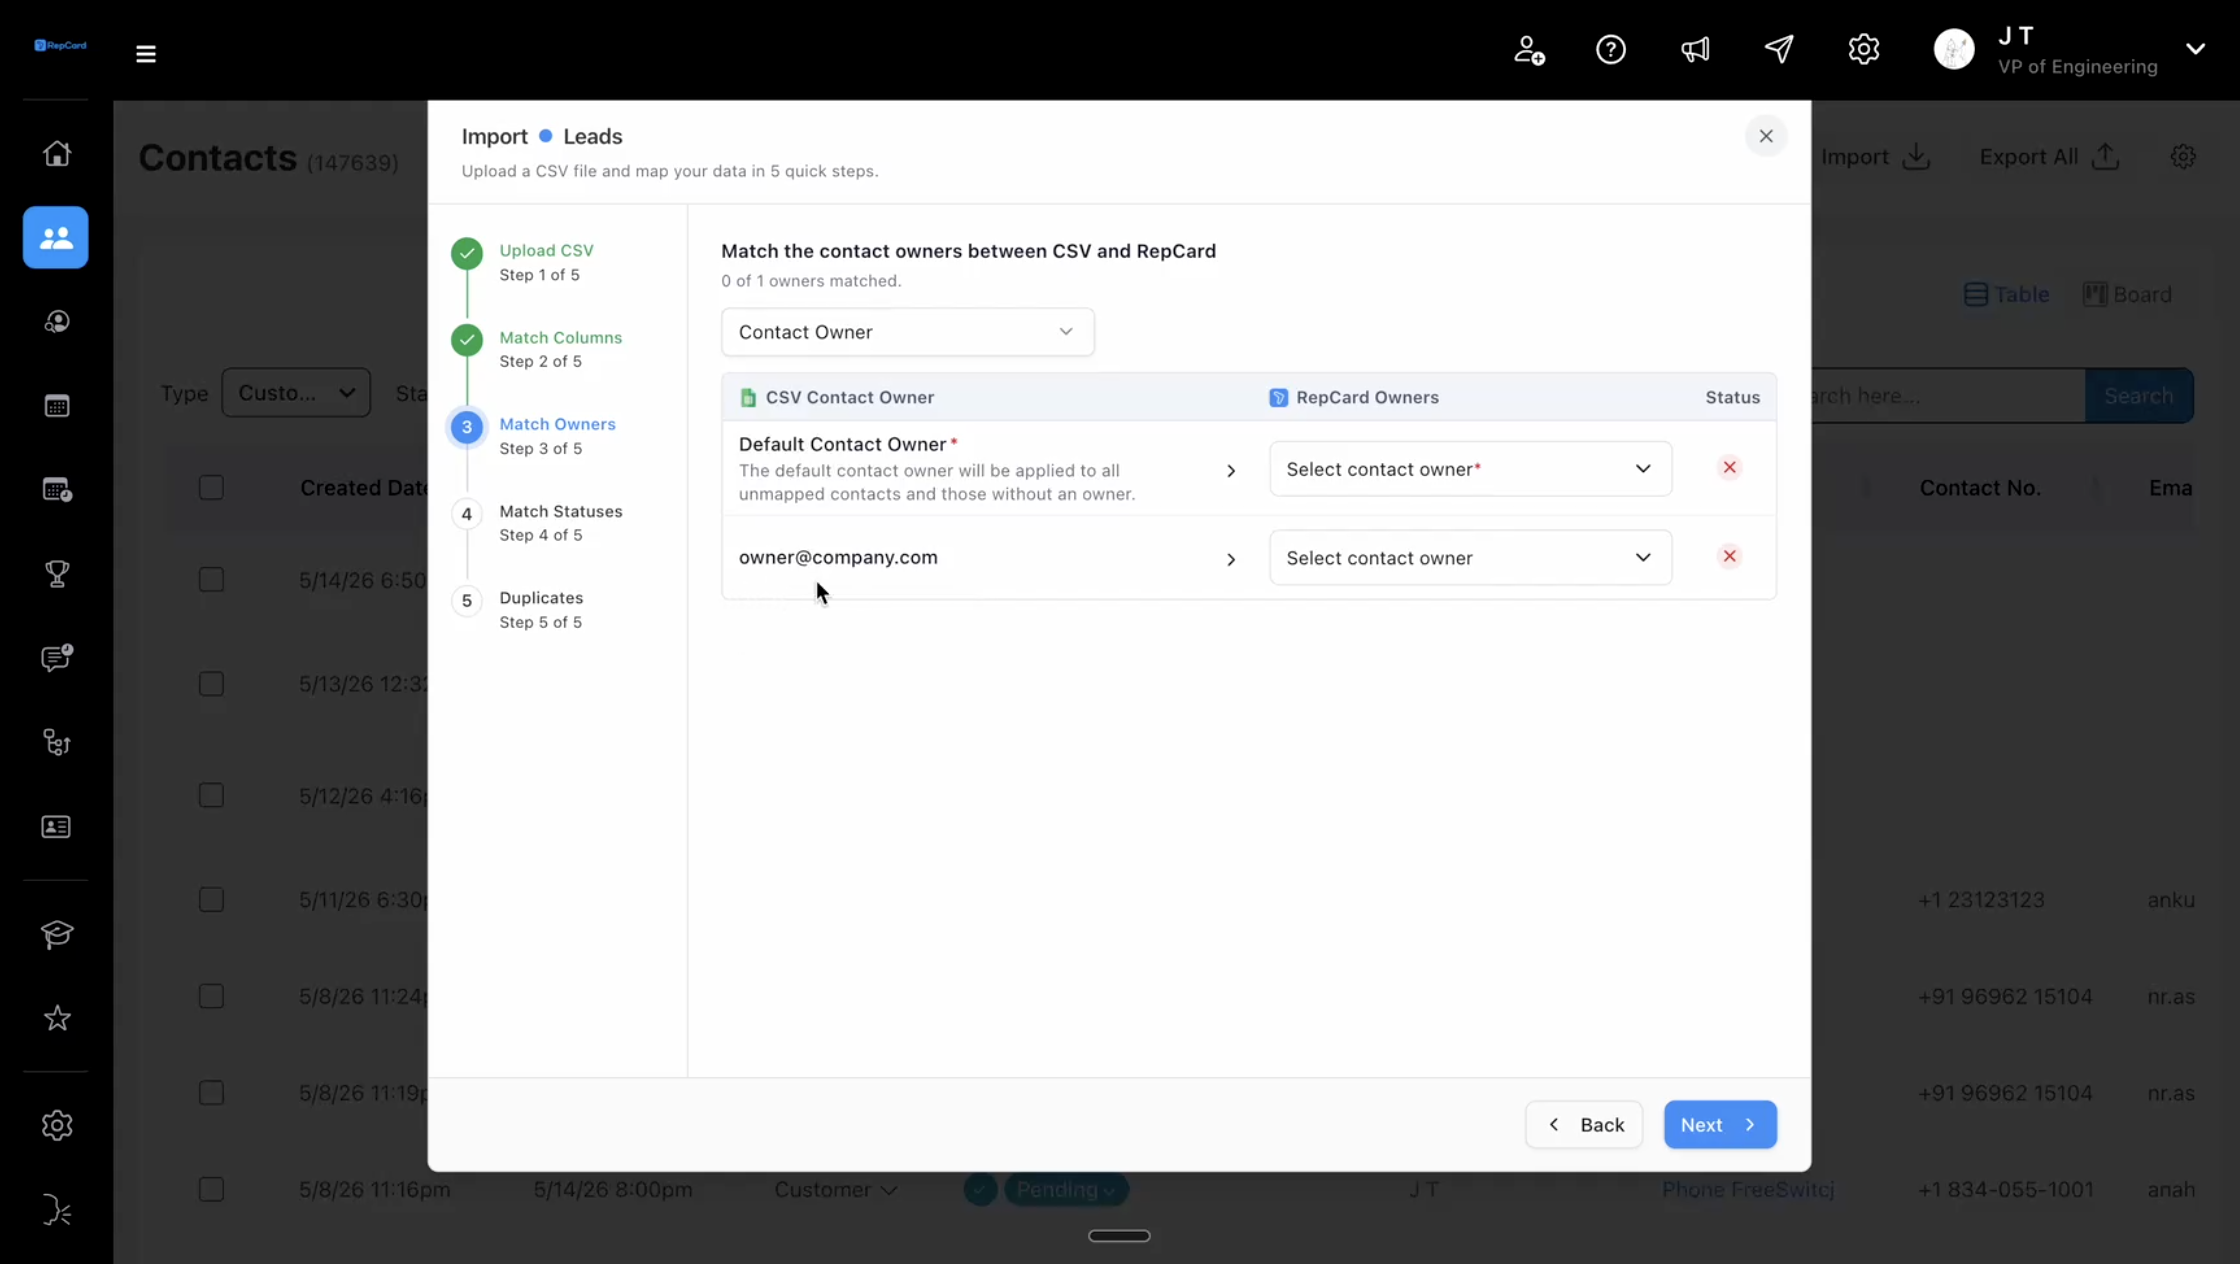Open the user circle sidebar icon
Viewport: 2240px width, 1264px height.
[x=56, y=322]
